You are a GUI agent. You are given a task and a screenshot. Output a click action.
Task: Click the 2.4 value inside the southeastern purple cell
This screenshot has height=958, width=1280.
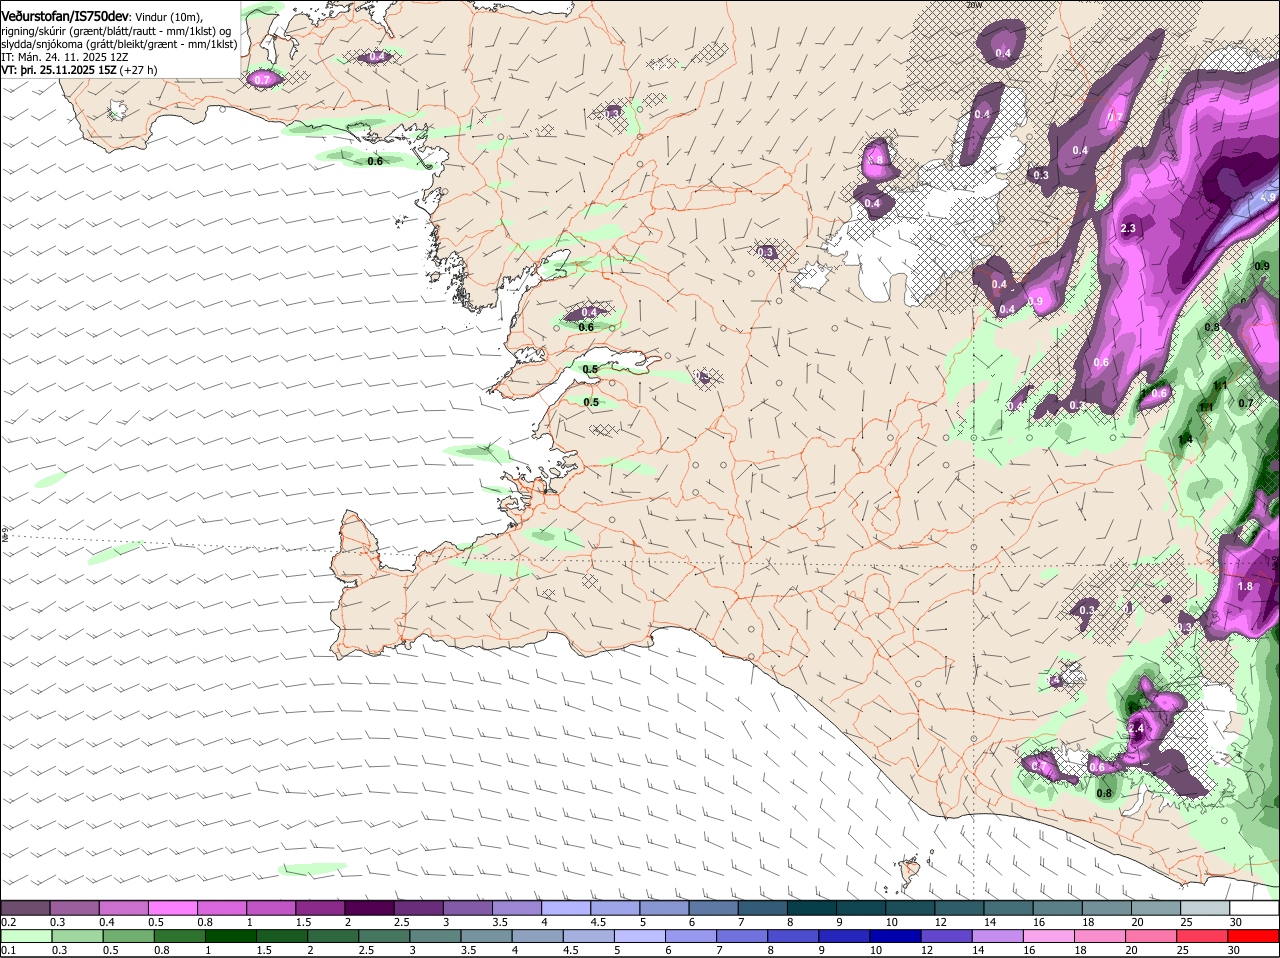pos(1135,729)
